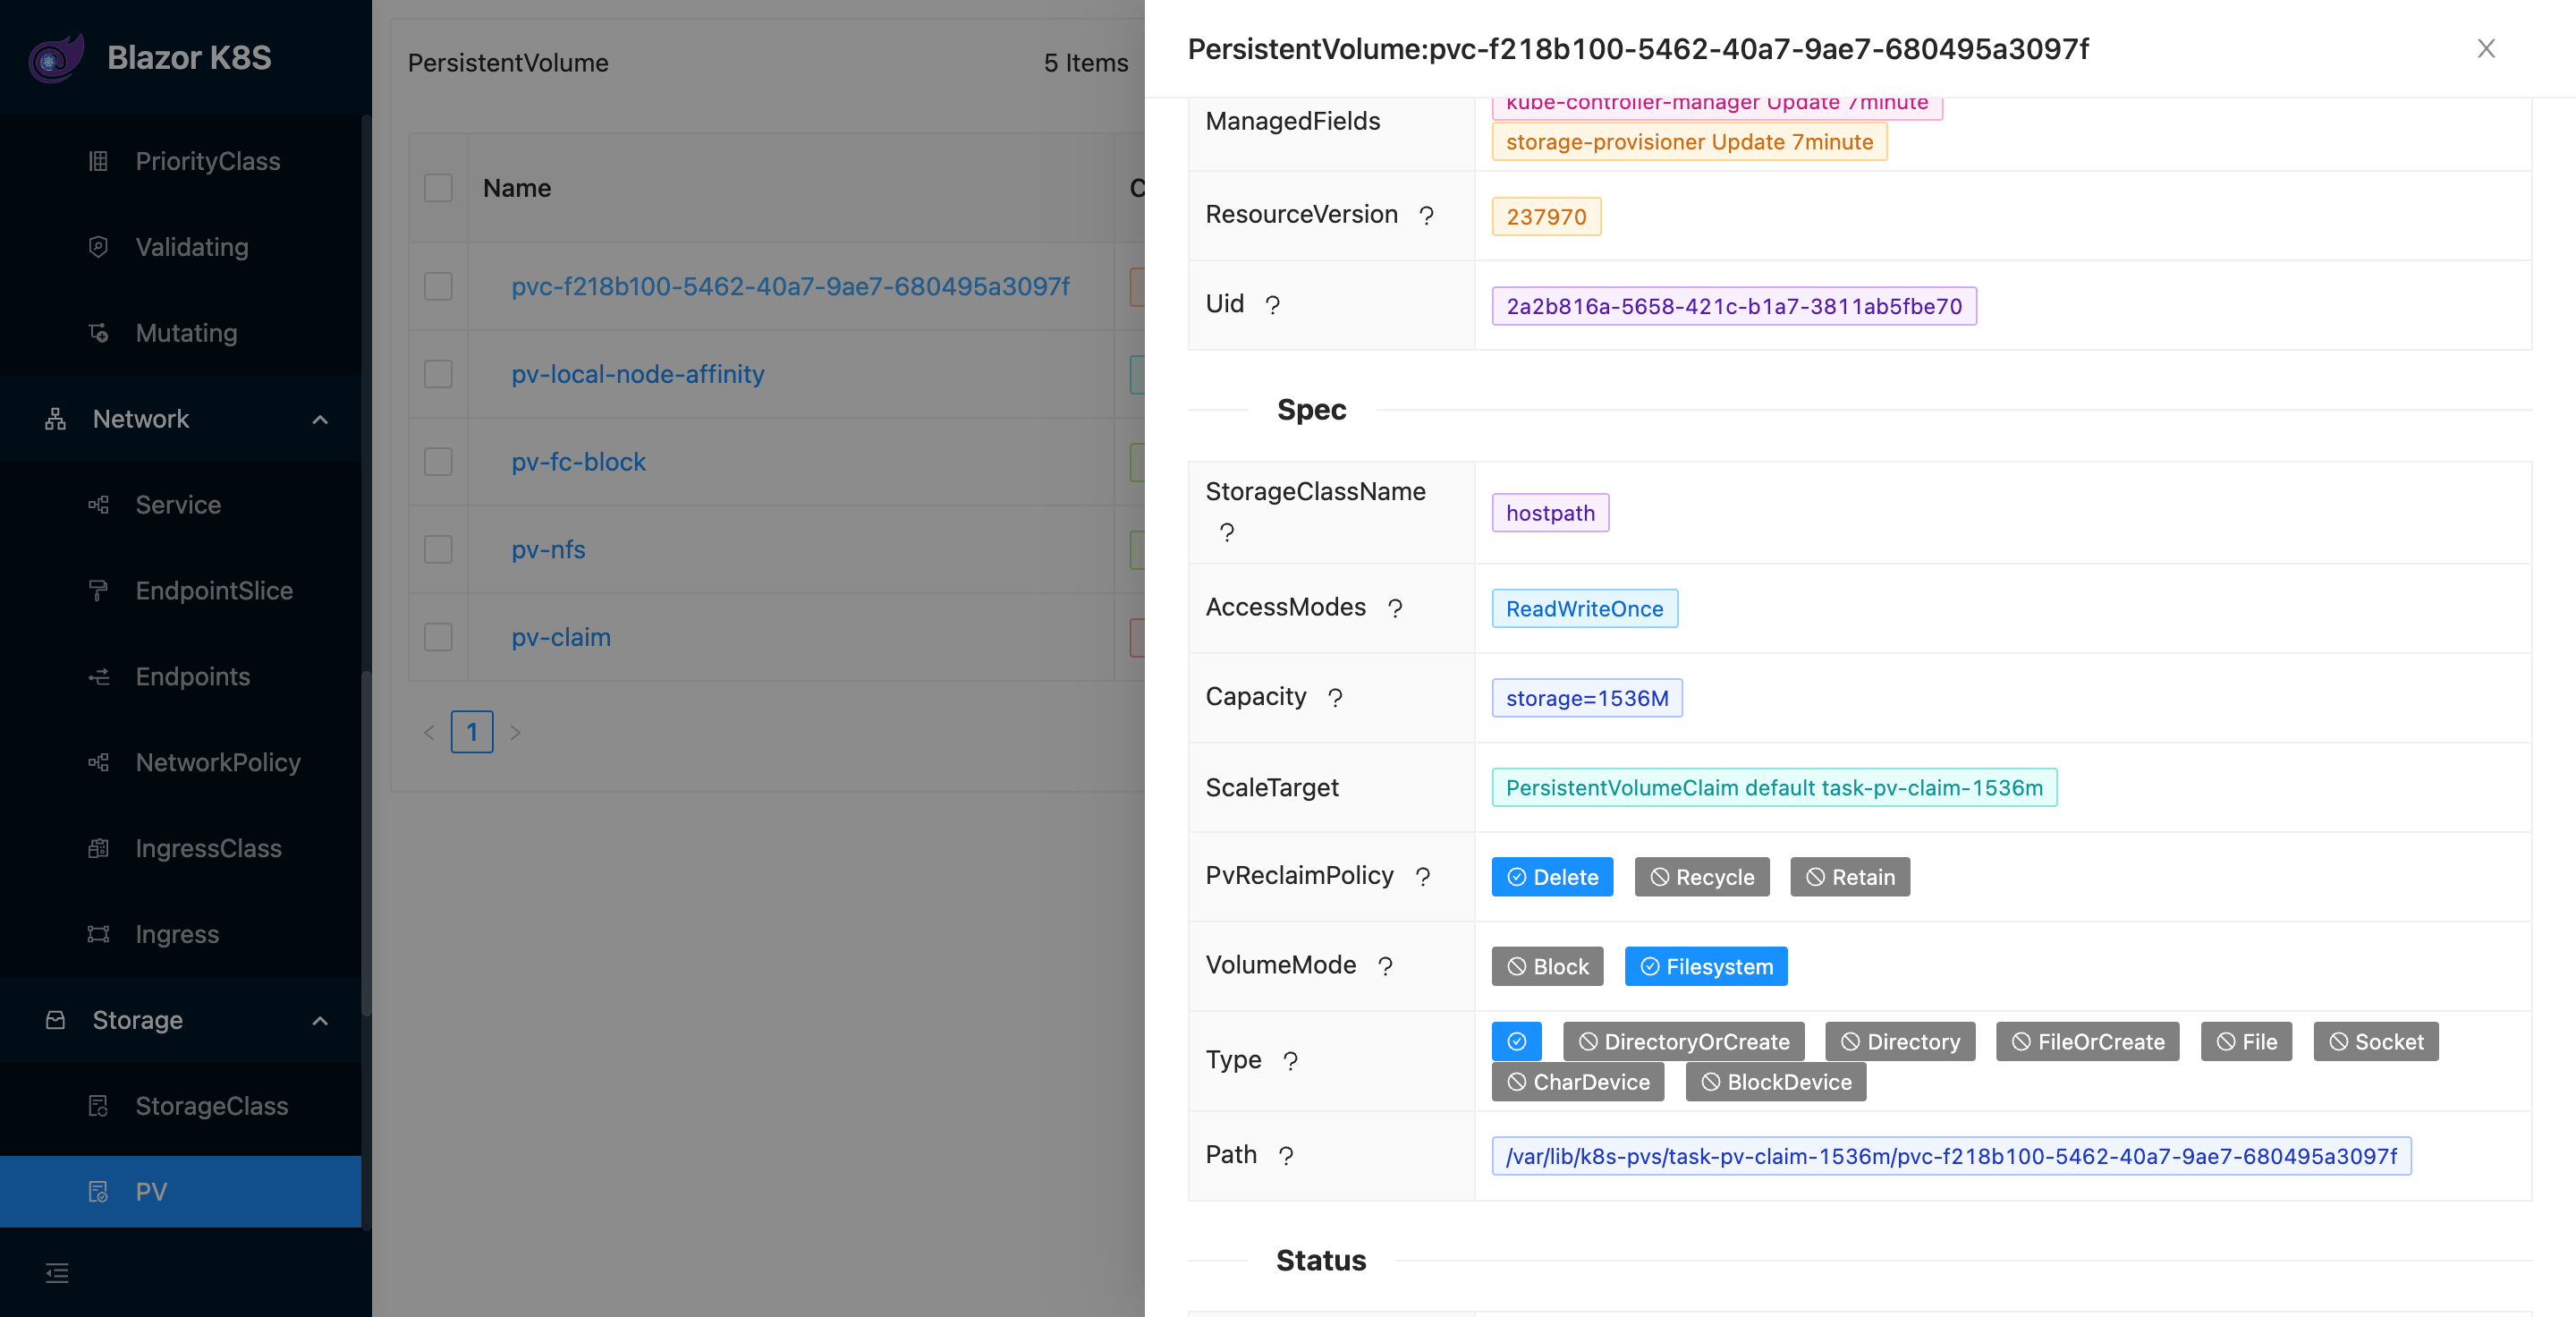Collapse the Storage menu section
This screenshot has height=1317, width=2576.
(320, 1020)
